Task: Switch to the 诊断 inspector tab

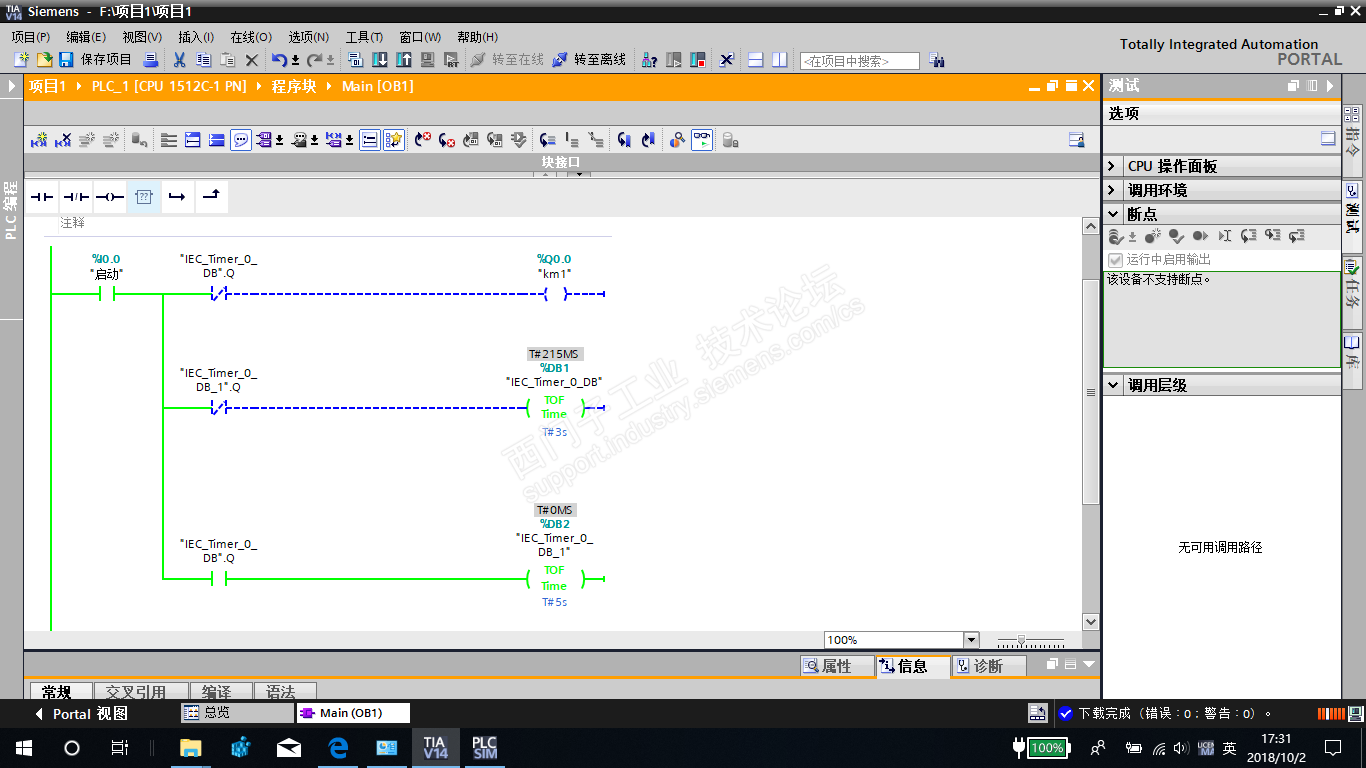Action: (x=989, y=666)
